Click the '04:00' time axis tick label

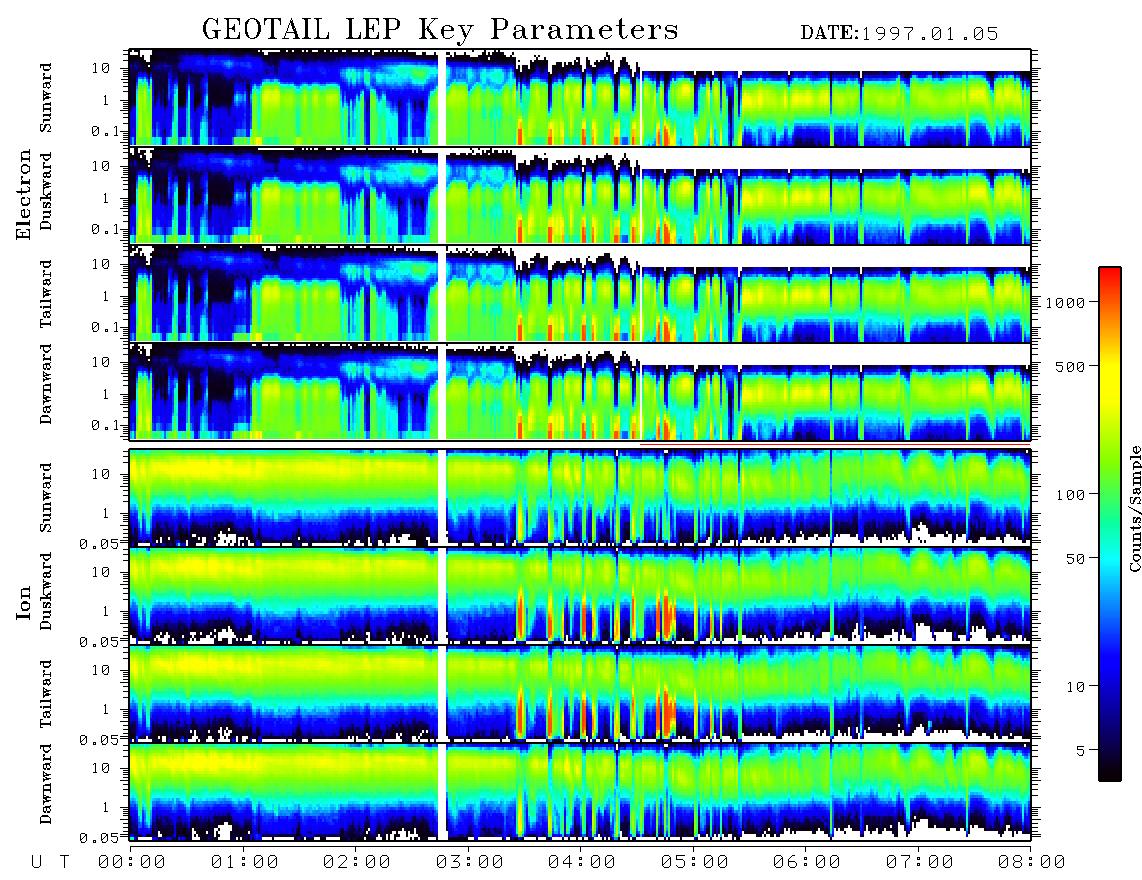(582, 863)
